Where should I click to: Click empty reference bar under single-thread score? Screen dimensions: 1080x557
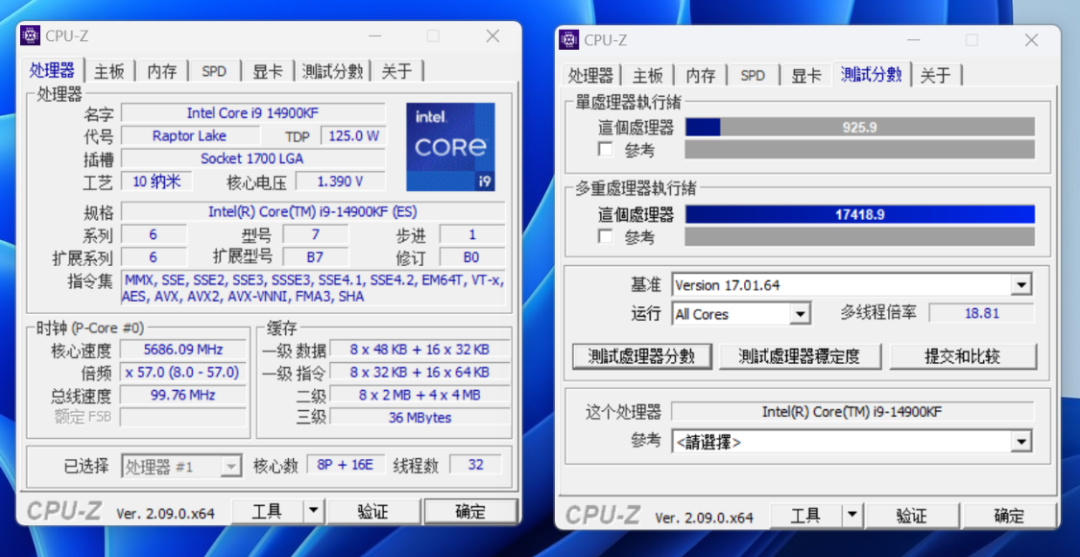click(860, 149)
